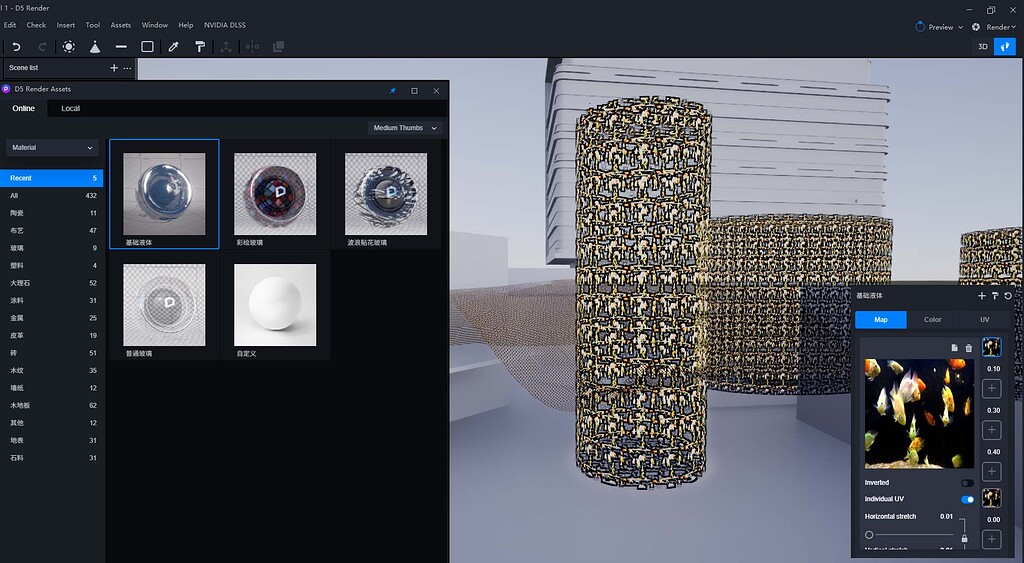
Task: Load map file using document icon
Action: (954, 348)
